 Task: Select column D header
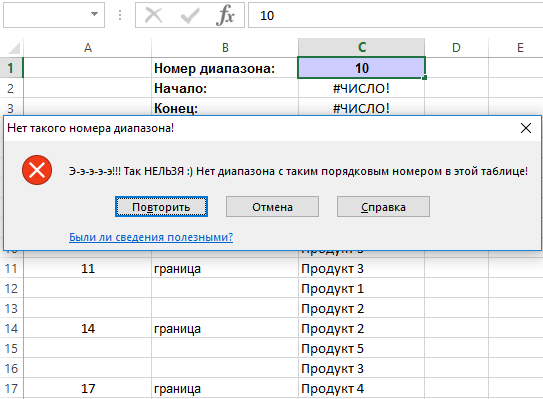pos(456,47)
